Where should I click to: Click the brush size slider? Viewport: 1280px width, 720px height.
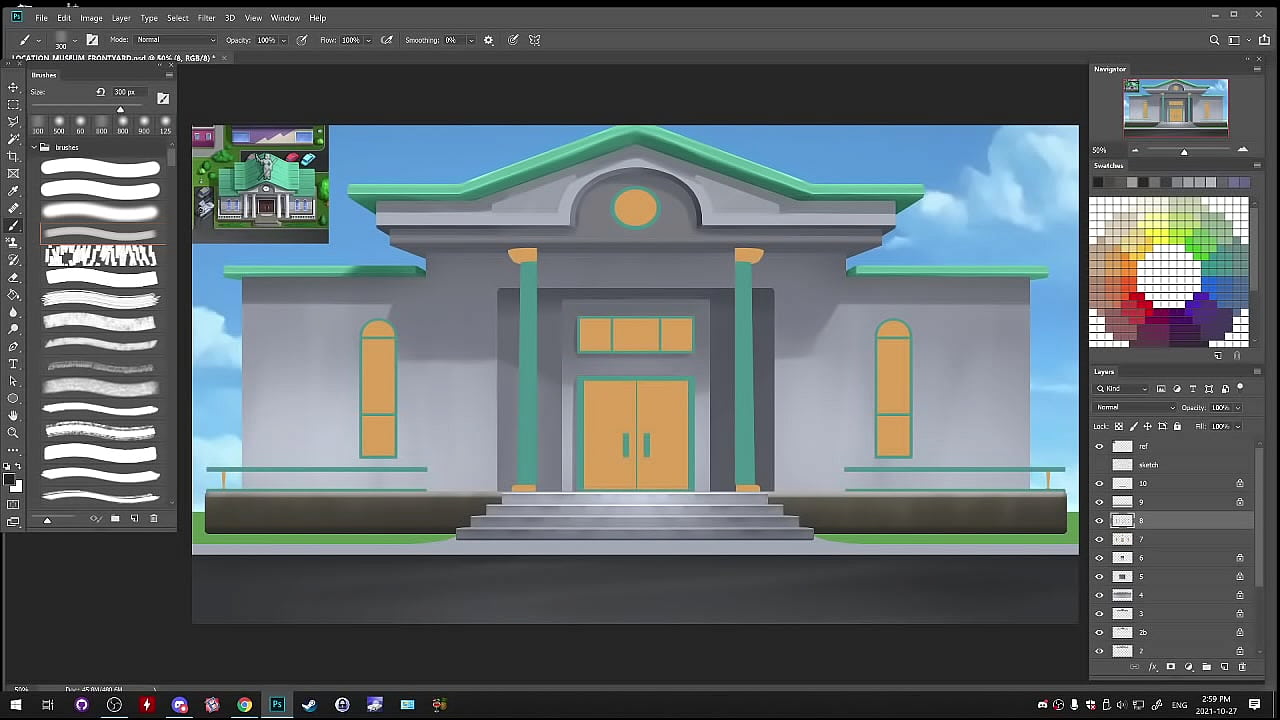[121, 110]
